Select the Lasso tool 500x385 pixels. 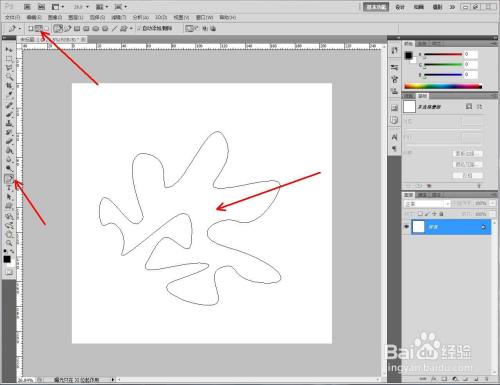(9, 68)
